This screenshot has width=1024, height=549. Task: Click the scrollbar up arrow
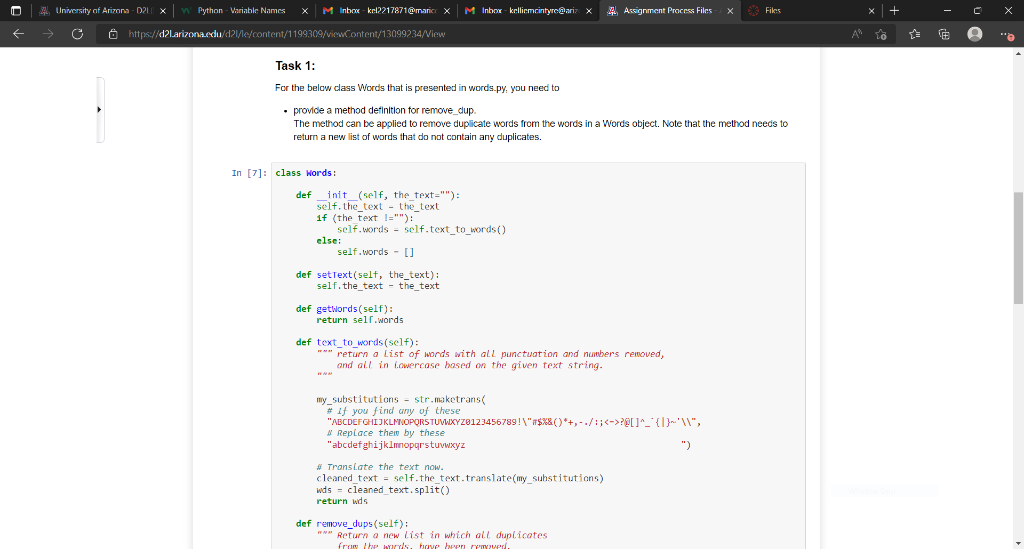[1018, 54]
